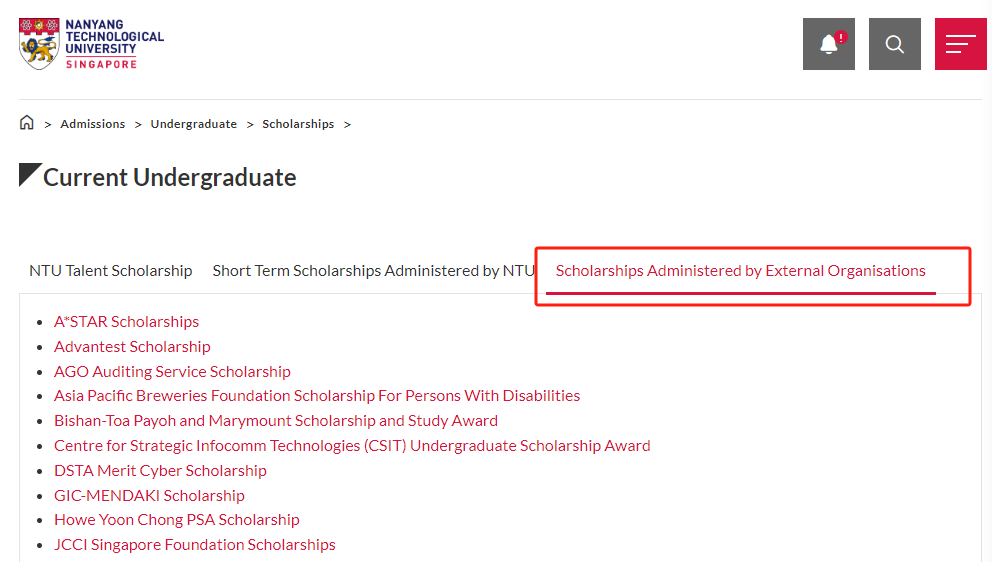
Task: Switch to Short Term Scholarships Administered by NTU tab
Action: coord(373,271)
